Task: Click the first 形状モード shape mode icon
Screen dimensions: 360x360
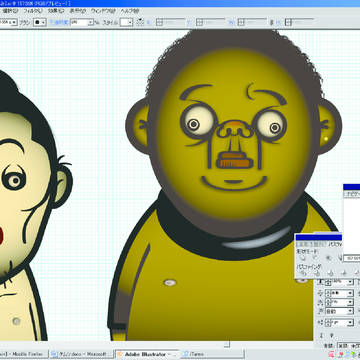Action: (x=303, y=258)
